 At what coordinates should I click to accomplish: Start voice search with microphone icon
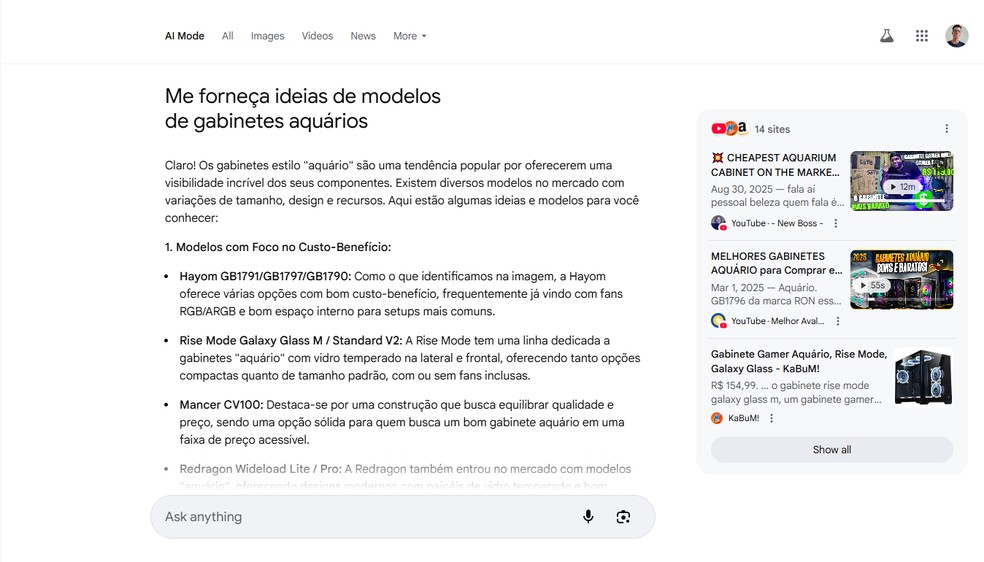(x=588, y=516)
